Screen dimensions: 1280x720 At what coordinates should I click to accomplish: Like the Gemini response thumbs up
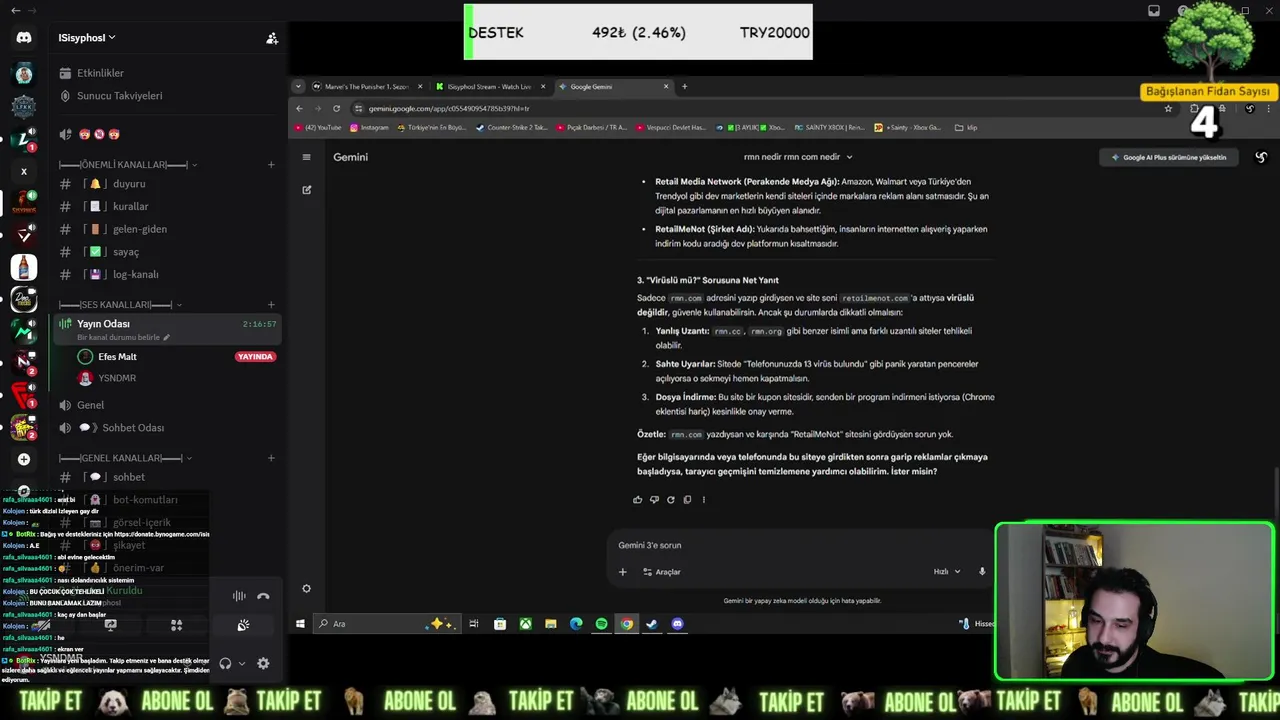tap(638, 500)
